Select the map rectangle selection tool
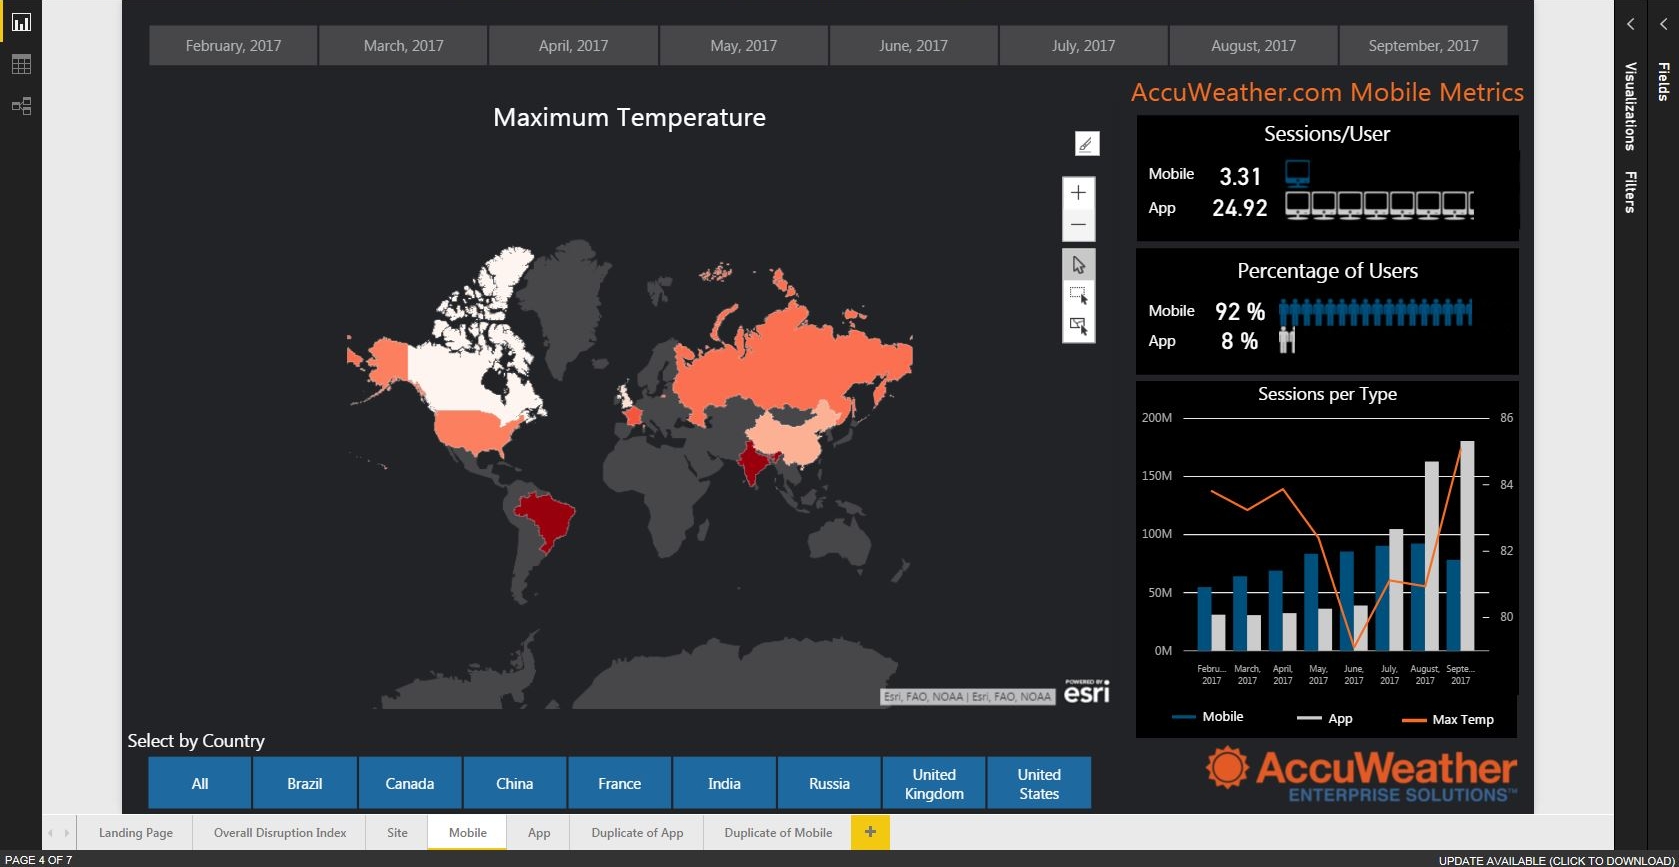 (x=1078, y=296)
